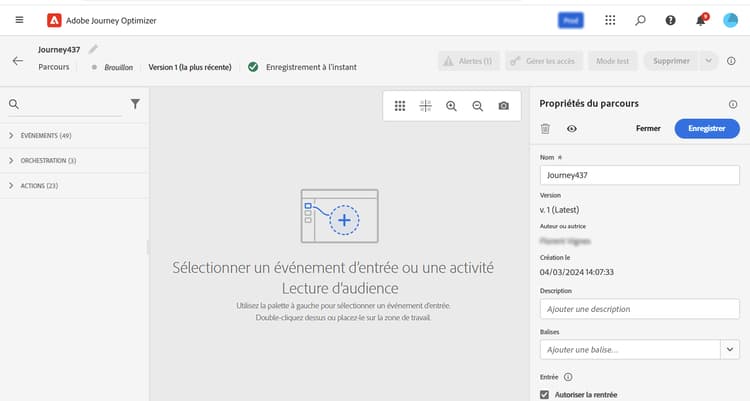This screenshot has height=401, width=750.
Task: Click the creation date 04/03/2024 14:07:33
Action: [576, 272]
